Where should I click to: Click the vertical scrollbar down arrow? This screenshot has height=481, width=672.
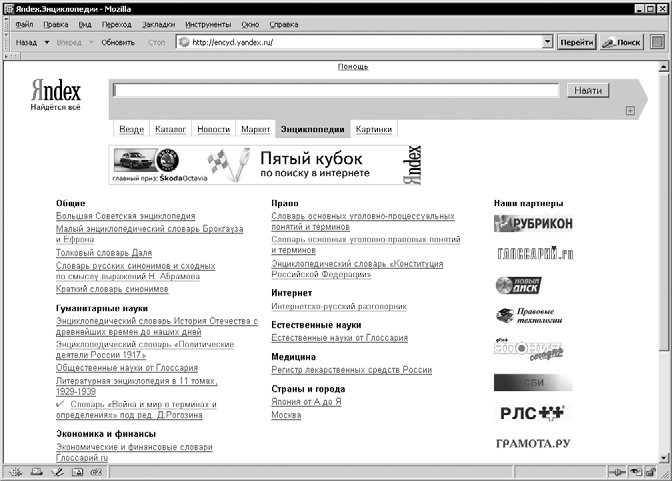(x=663, y=457)
